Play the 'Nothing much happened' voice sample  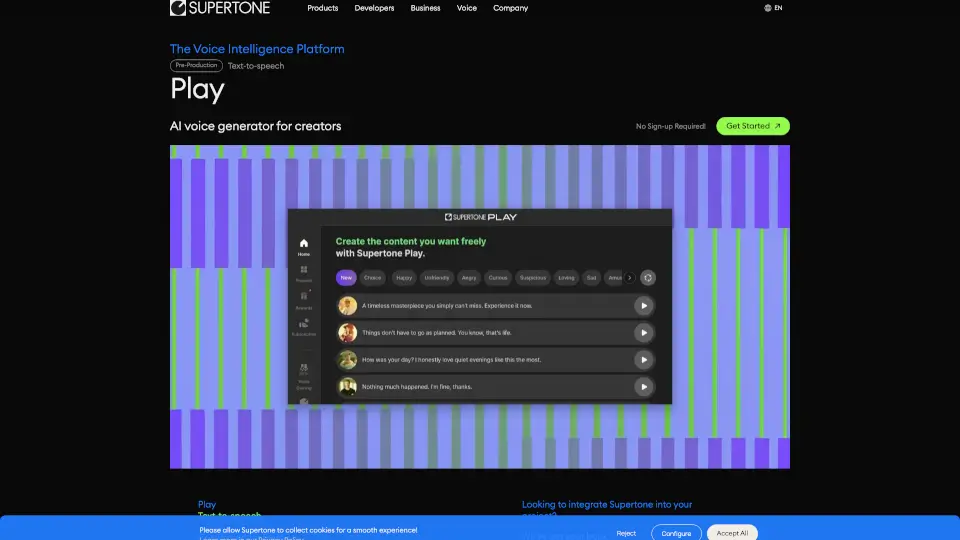(644, 387)
